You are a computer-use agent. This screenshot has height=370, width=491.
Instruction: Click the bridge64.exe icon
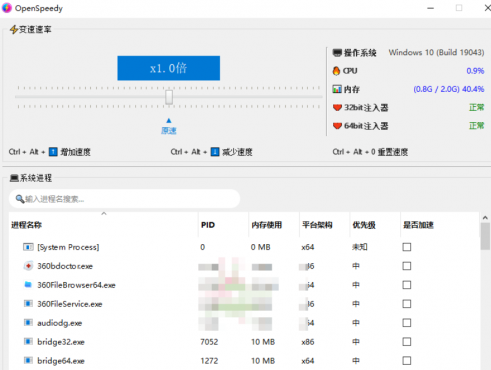coord(28,361)
